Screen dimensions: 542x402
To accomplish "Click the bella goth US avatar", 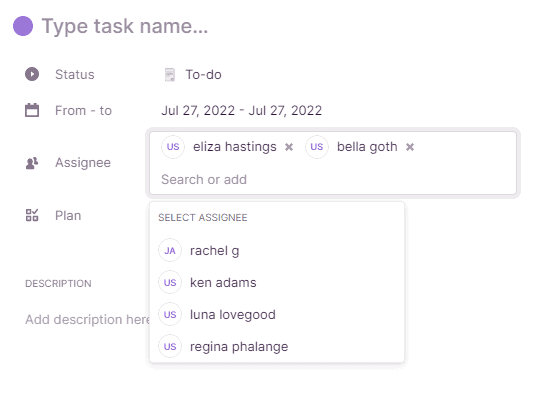I will [x=317, y=147].
